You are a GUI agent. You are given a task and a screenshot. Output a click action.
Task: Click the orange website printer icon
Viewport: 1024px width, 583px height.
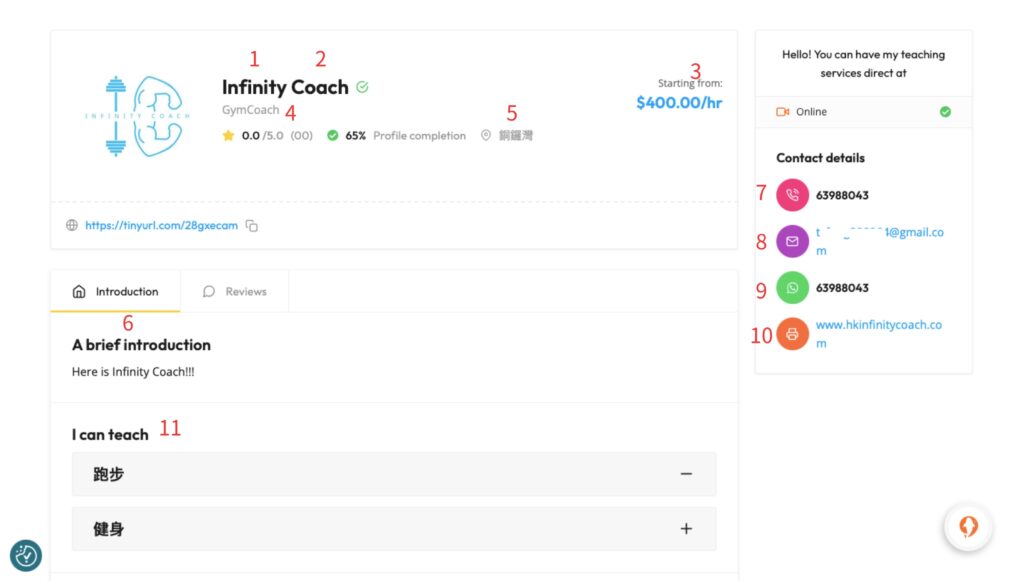(x=792, y=334)
